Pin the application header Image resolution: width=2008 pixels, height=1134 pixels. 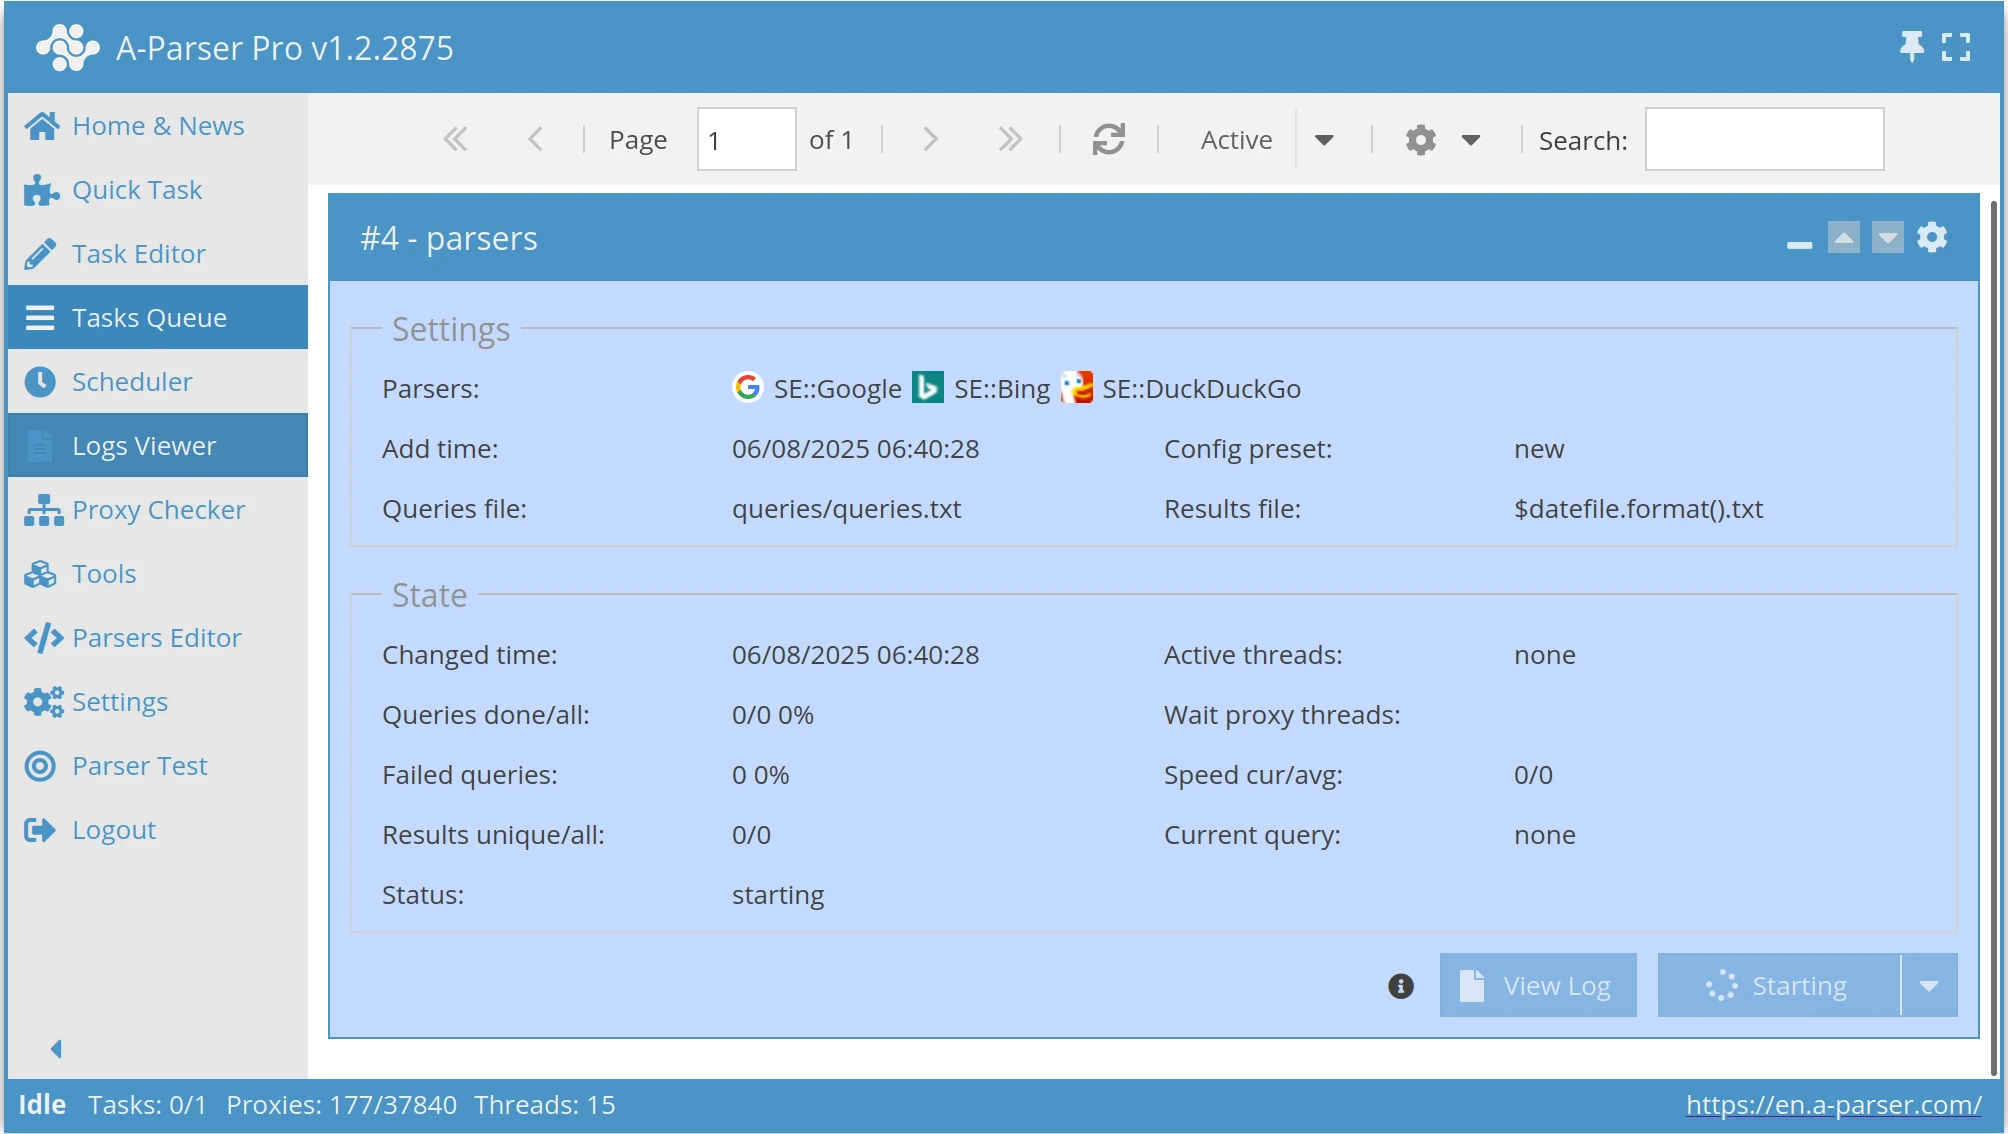(x=1912, y=46)
